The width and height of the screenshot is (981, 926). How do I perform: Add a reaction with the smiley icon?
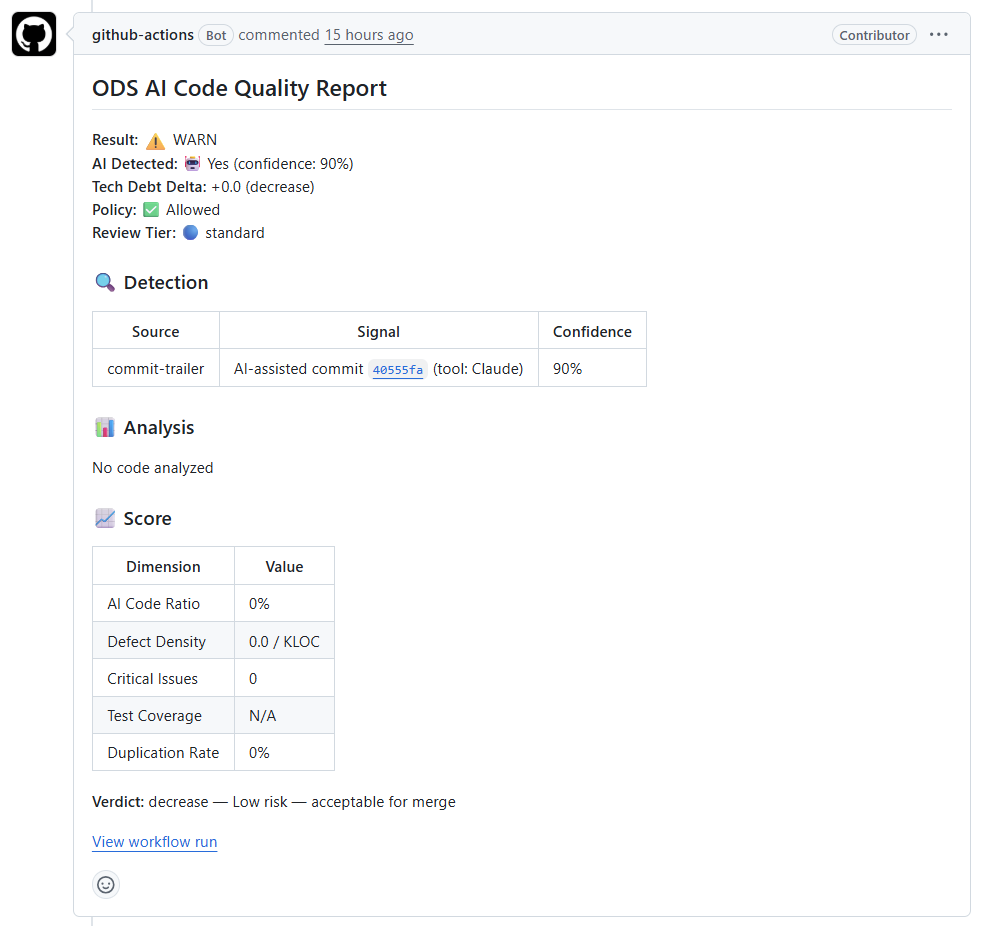coord(106,885)
